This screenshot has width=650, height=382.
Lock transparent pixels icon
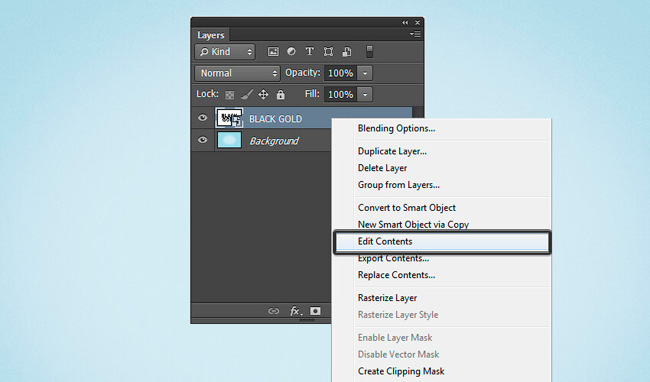pyautogui.click(x=229, y=95)
